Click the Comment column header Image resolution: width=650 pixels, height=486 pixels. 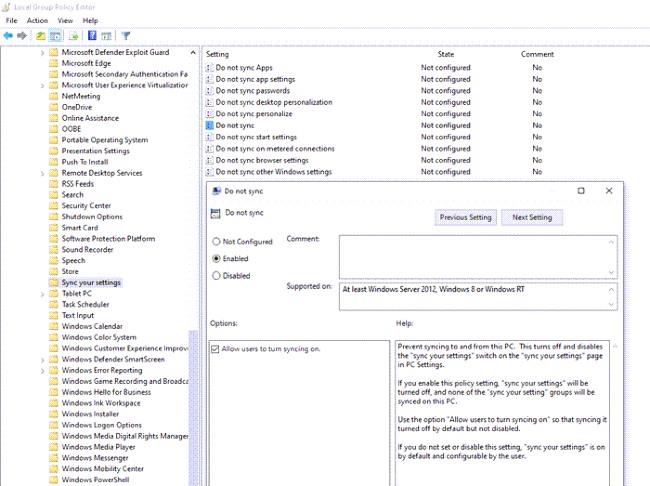[x=537, y=54]
